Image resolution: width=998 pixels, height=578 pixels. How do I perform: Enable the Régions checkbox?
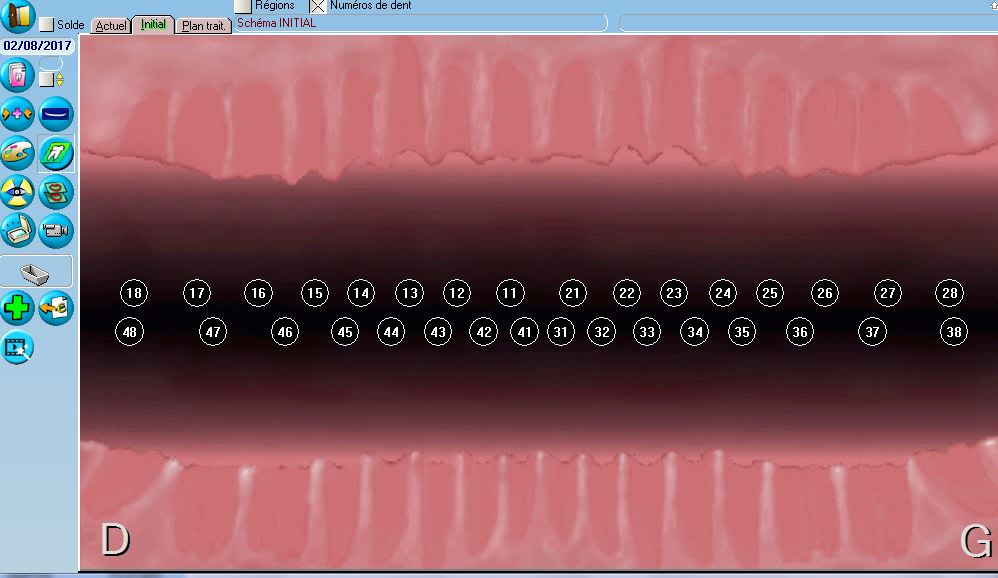tap(242, 6)
